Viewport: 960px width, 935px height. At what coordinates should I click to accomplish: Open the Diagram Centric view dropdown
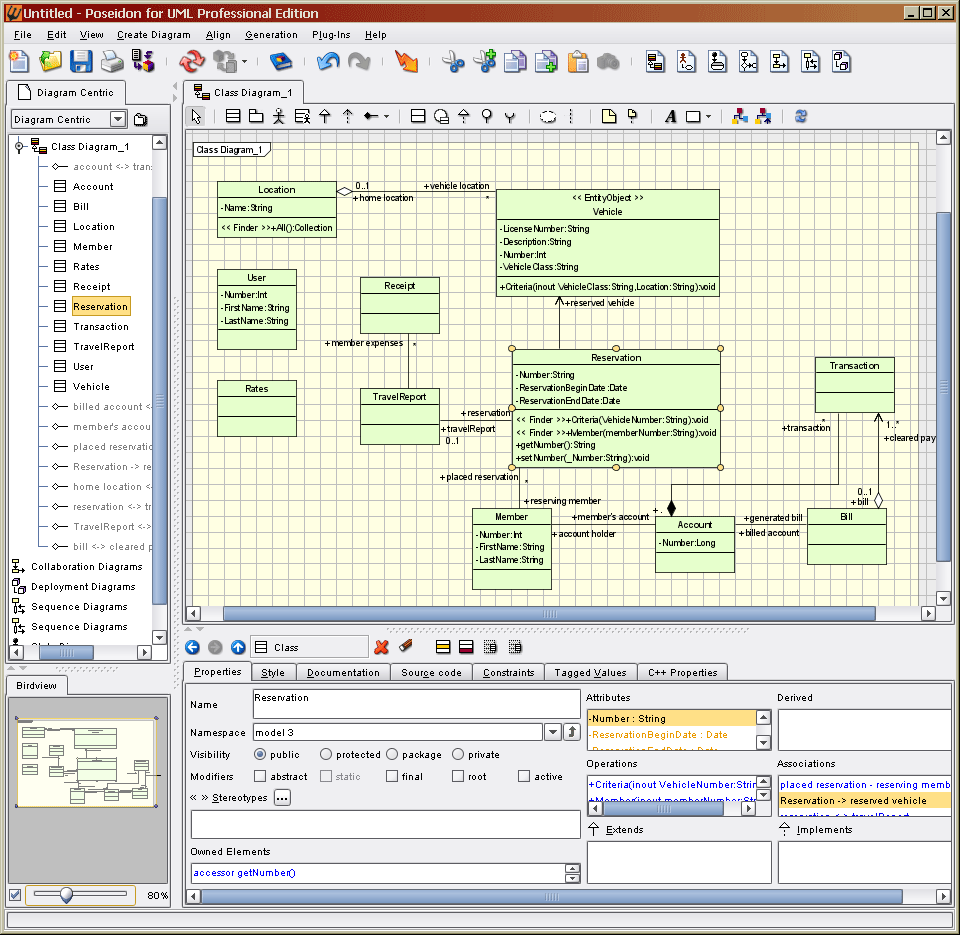tap(118, 119)
